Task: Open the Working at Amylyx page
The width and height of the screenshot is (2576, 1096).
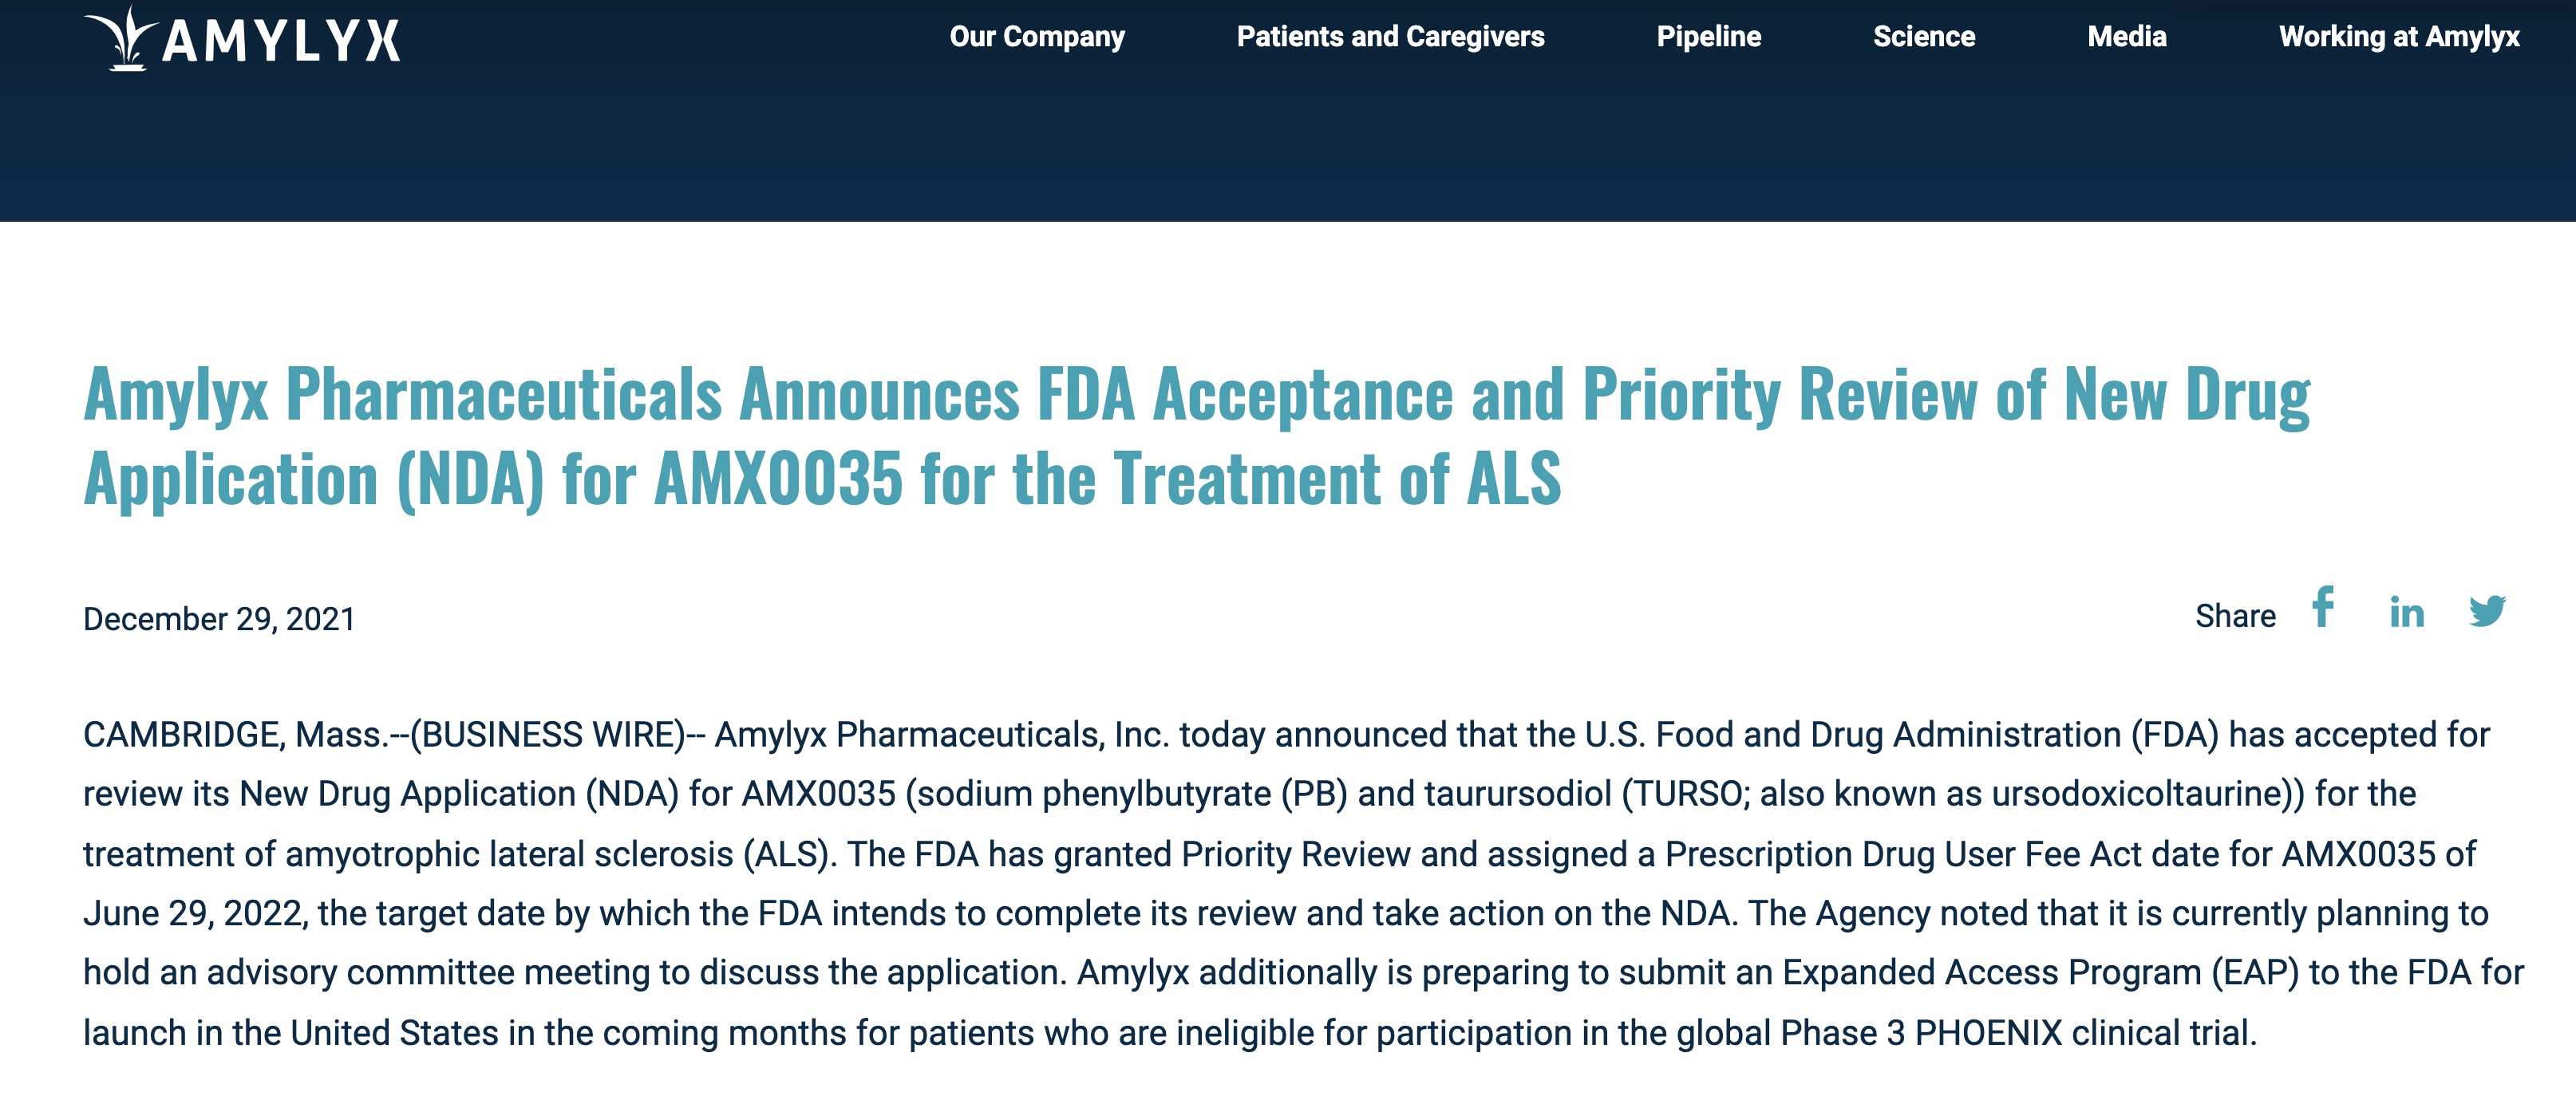Action: point(2398,37)
